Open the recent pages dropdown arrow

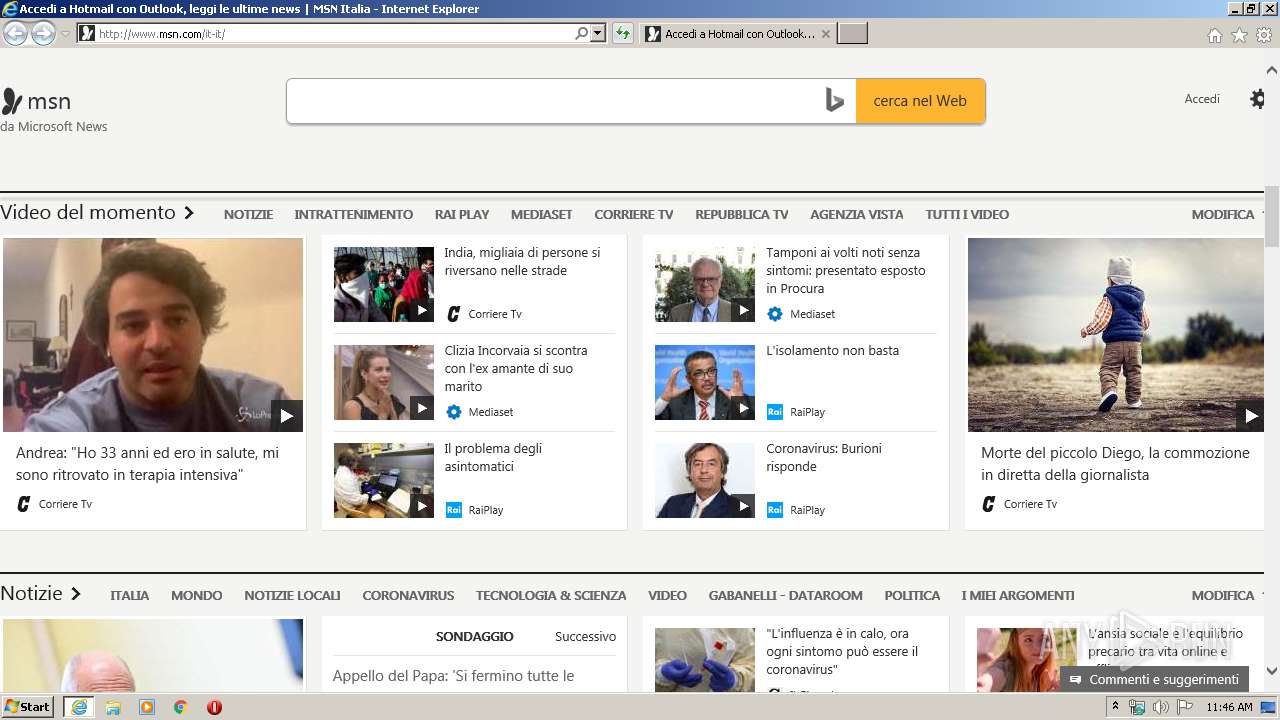coord(66,34)
